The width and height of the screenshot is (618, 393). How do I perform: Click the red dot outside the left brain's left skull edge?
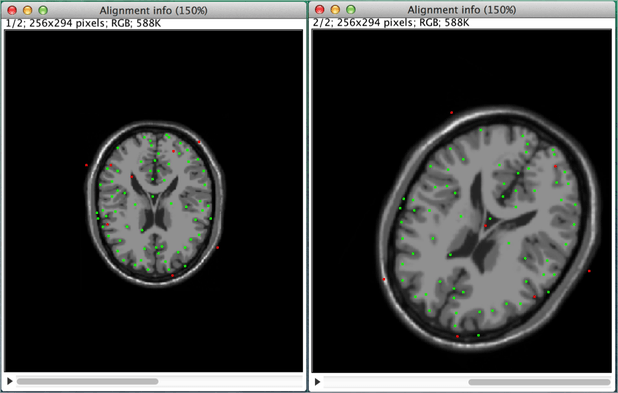[x=86, y=165]
